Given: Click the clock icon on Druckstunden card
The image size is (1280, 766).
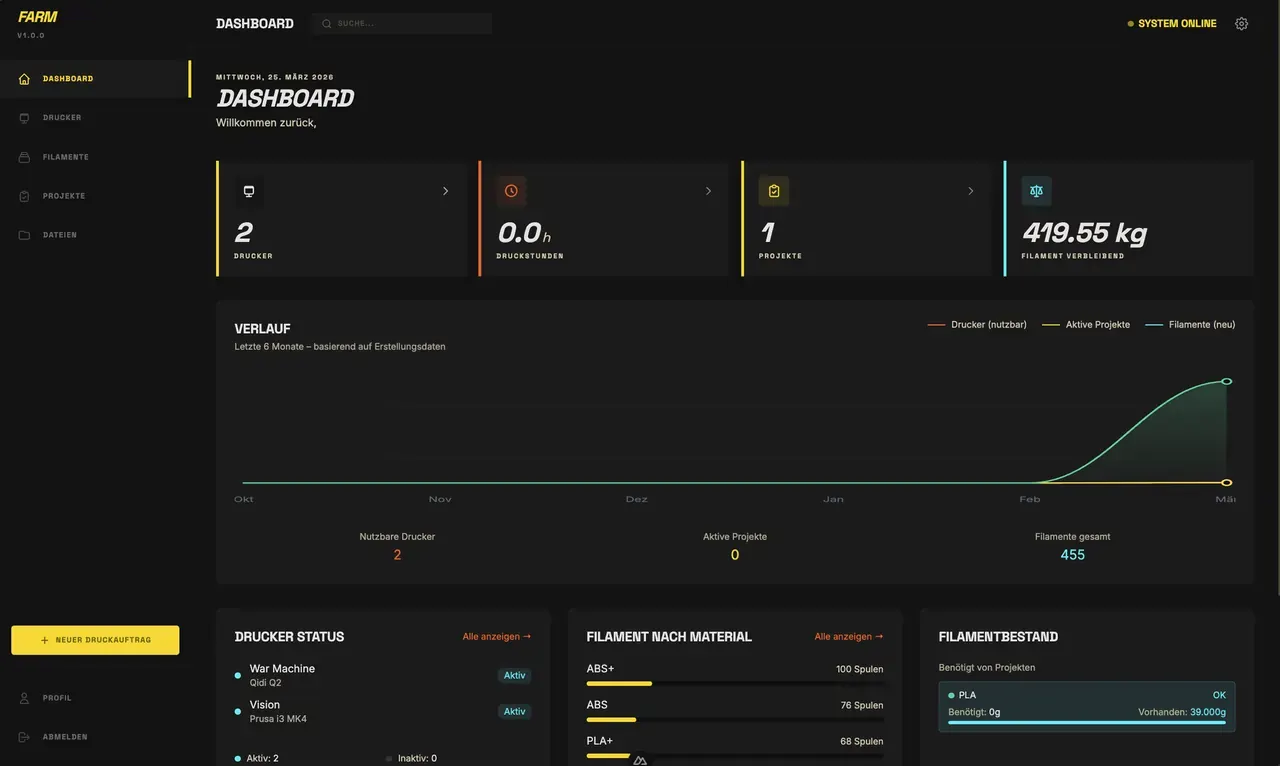Looking at the screenshot, I should (511, 191).
